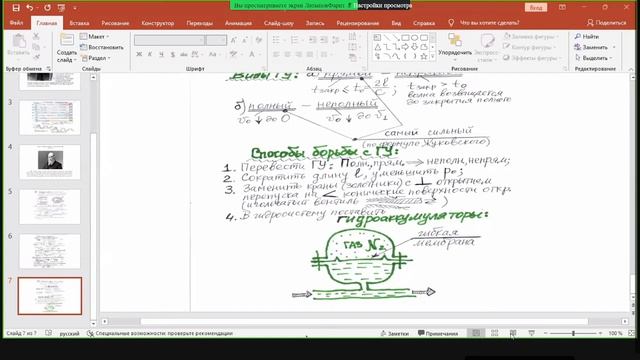Click the numbered list icon
640x360 pixels.
click(294, 40)
